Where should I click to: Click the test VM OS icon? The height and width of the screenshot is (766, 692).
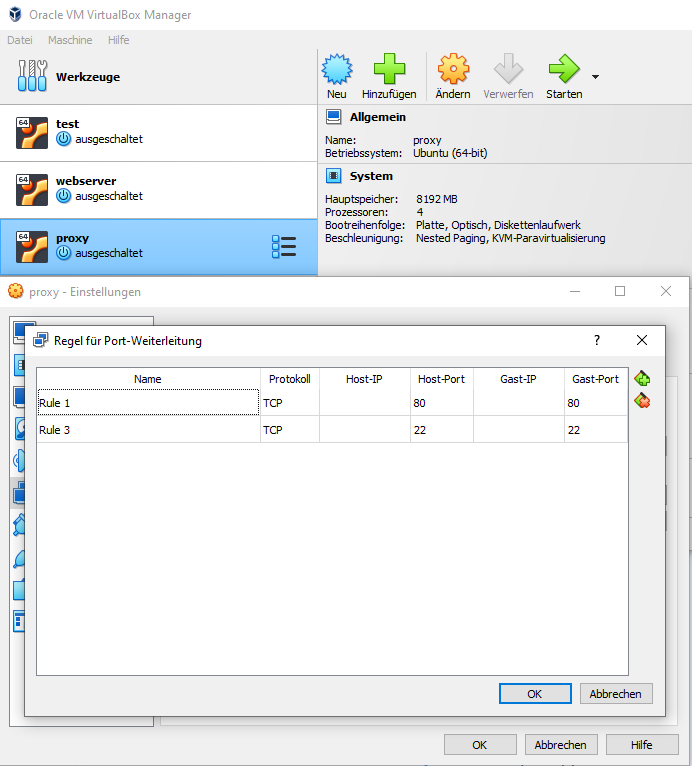(32, 133)
